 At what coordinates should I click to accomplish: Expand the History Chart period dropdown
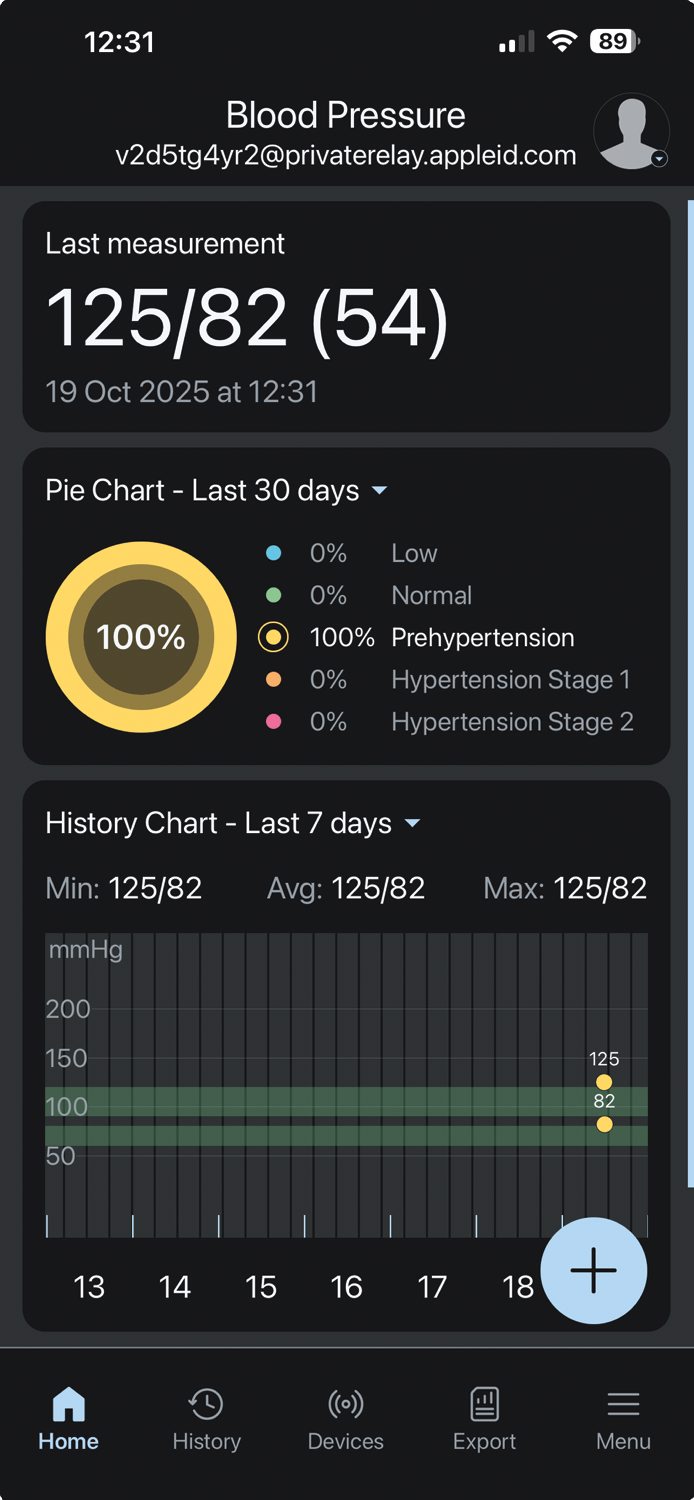point(412,824)
